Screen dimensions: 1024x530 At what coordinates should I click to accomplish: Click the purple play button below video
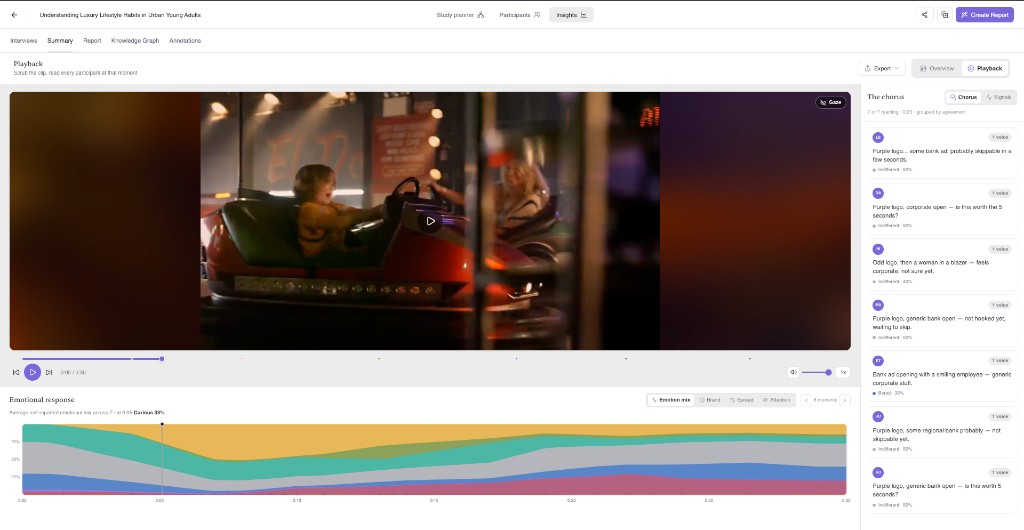pyautogui.click(x=33, y=373)
